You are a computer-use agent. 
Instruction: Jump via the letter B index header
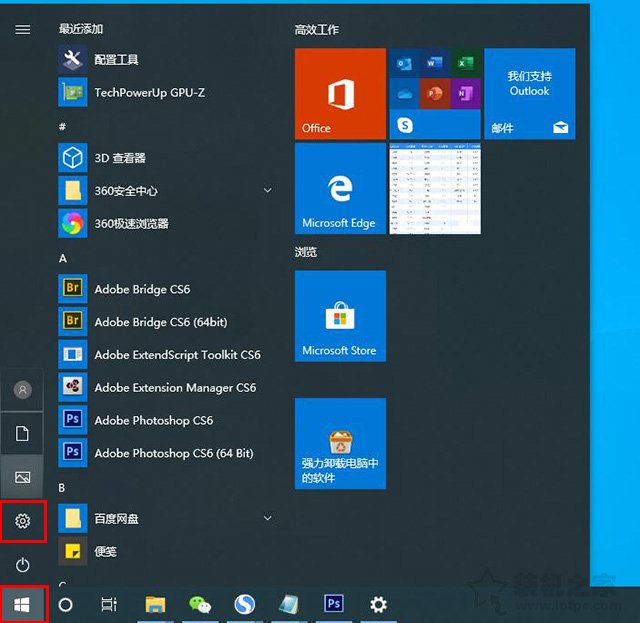click(62, 488)
